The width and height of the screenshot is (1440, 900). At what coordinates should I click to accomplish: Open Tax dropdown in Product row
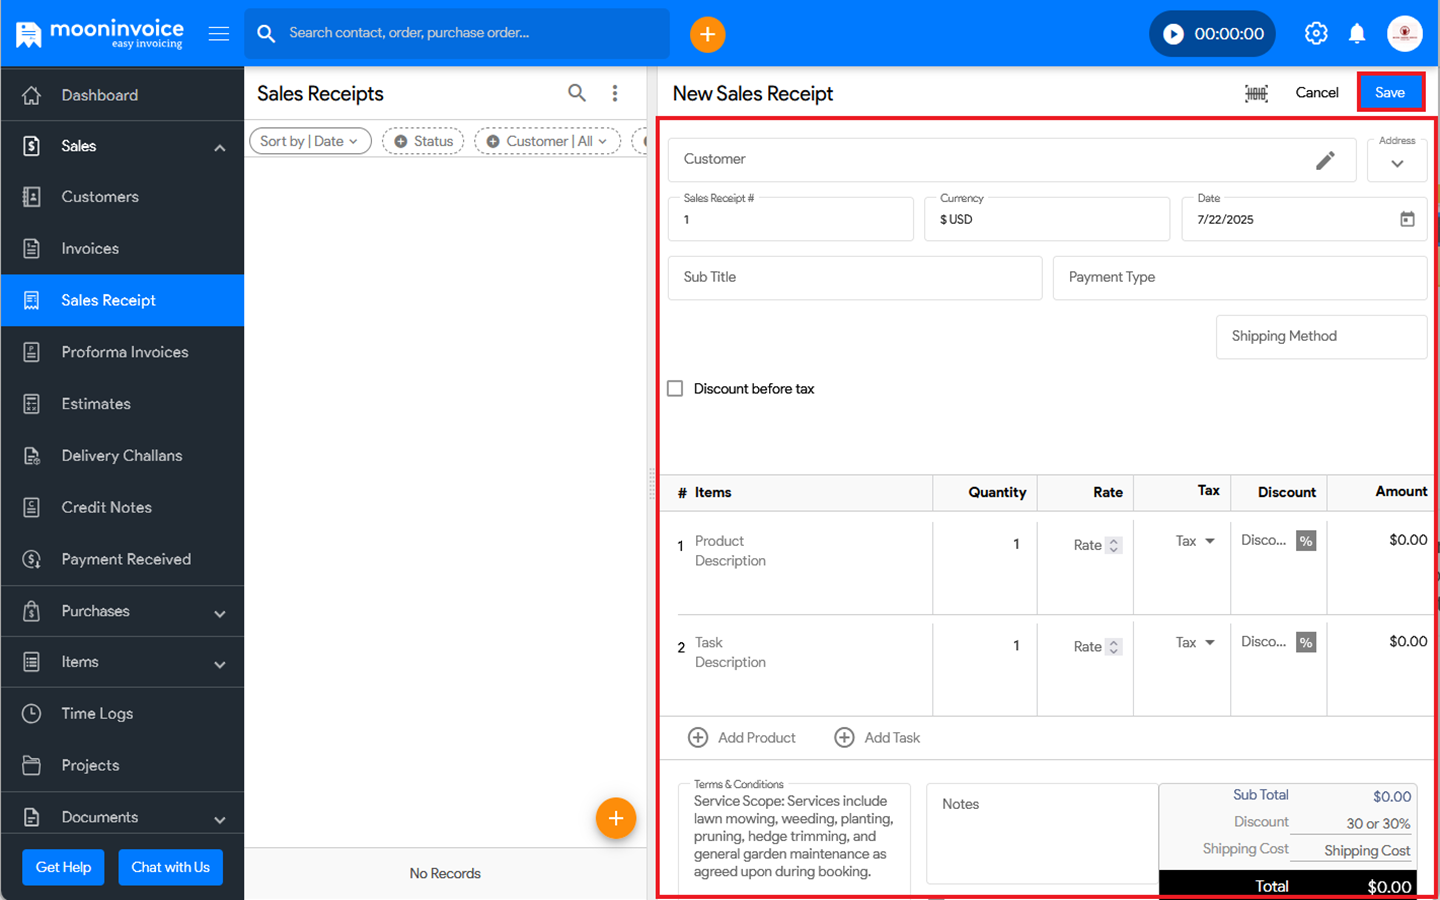1195,541
